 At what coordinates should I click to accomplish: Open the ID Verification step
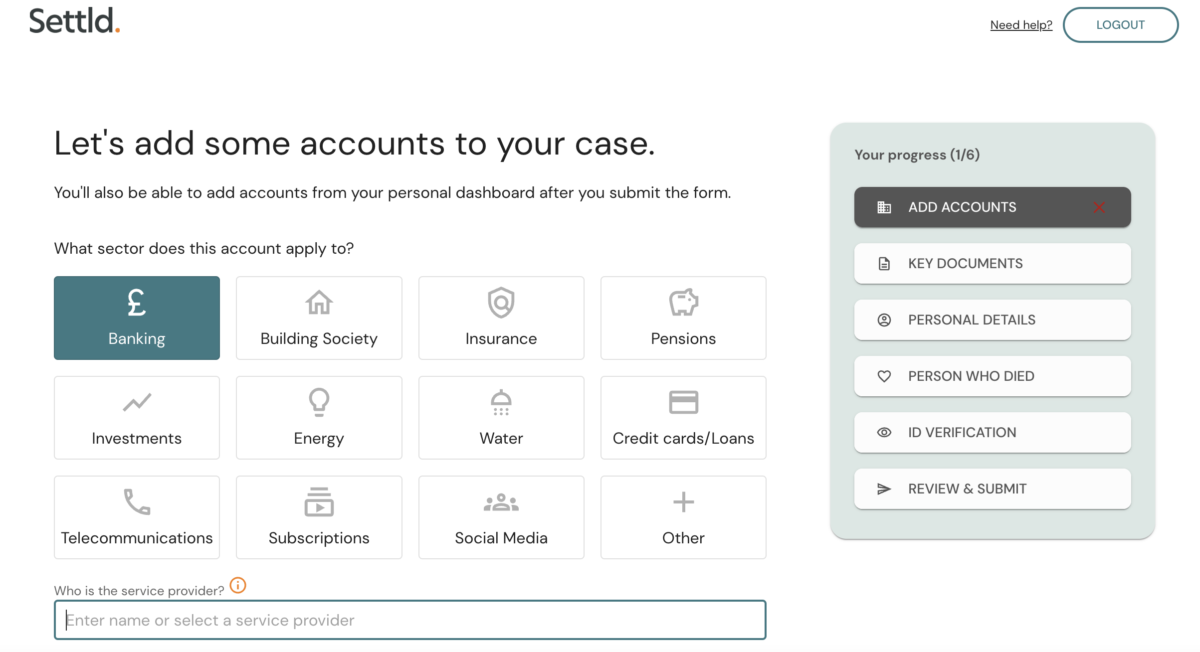point(992,433)
